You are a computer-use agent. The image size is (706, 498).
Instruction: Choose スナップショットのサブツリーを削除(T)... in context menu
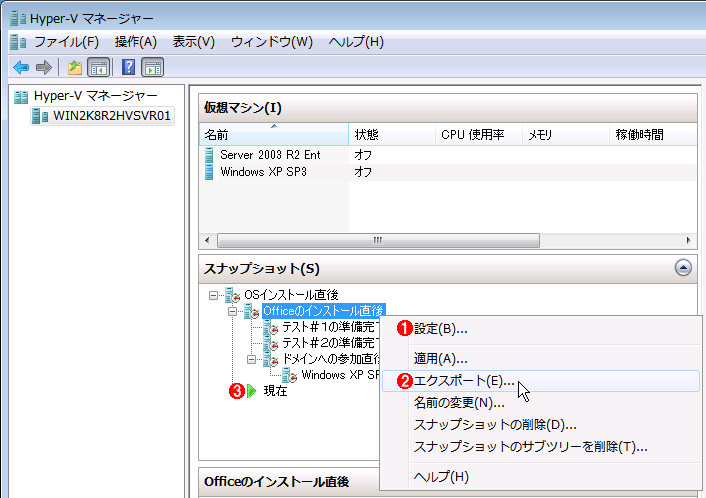click(x=540, y=447)
